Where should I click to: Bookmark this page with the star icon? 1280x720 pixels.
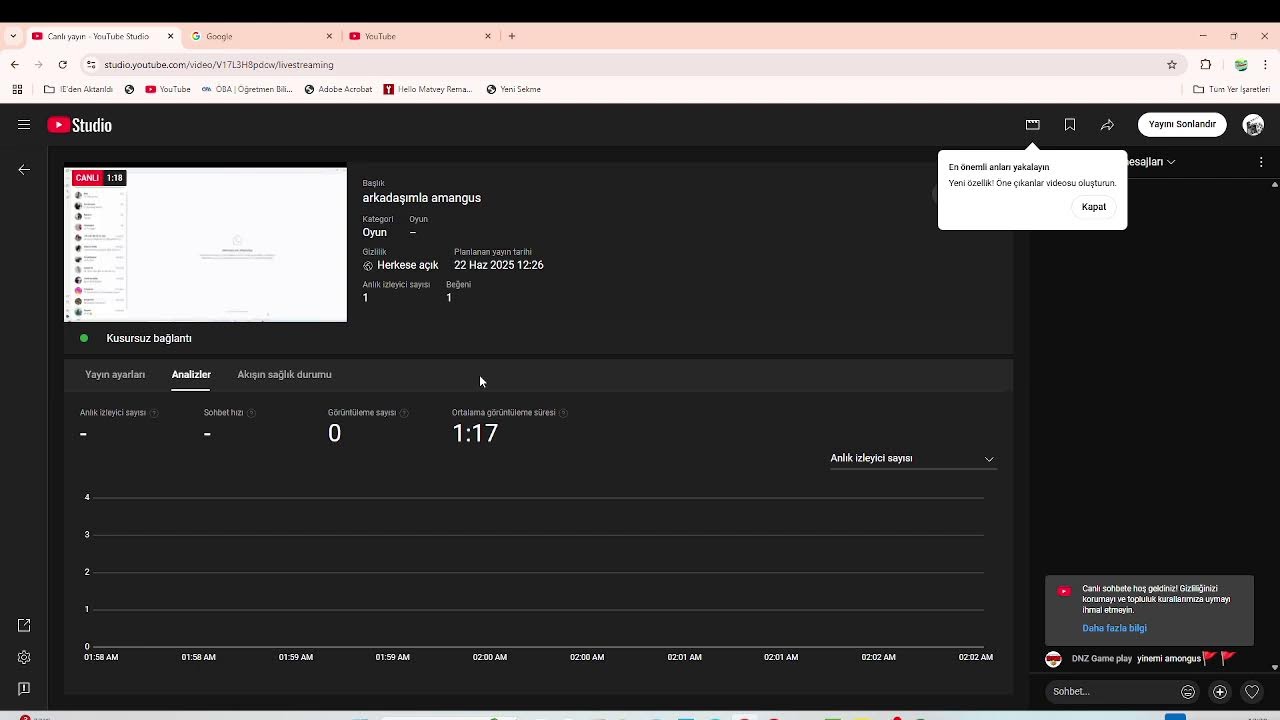1172,64
